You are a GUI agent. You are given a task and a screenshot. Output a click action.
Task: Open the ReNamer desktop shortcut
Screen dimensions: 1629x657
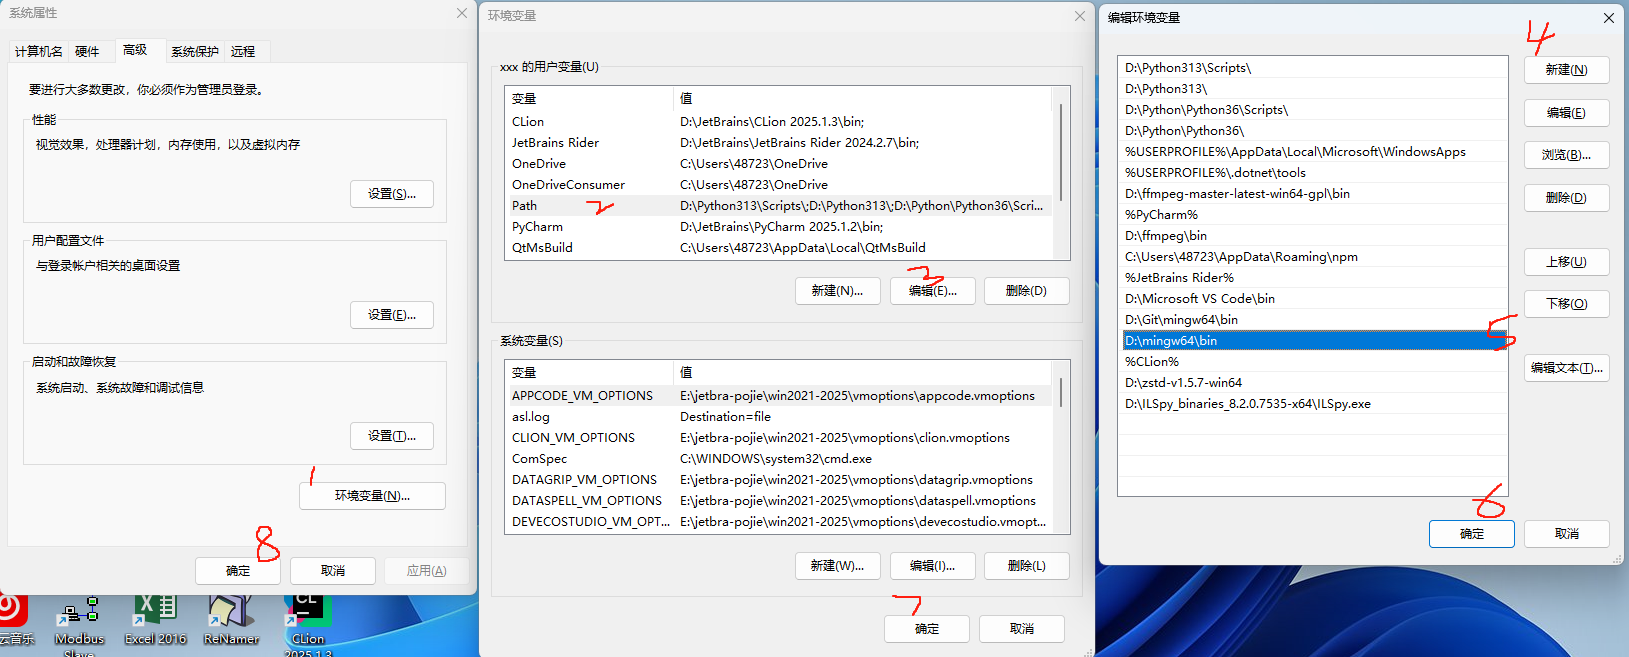click(x=231, y=622)
